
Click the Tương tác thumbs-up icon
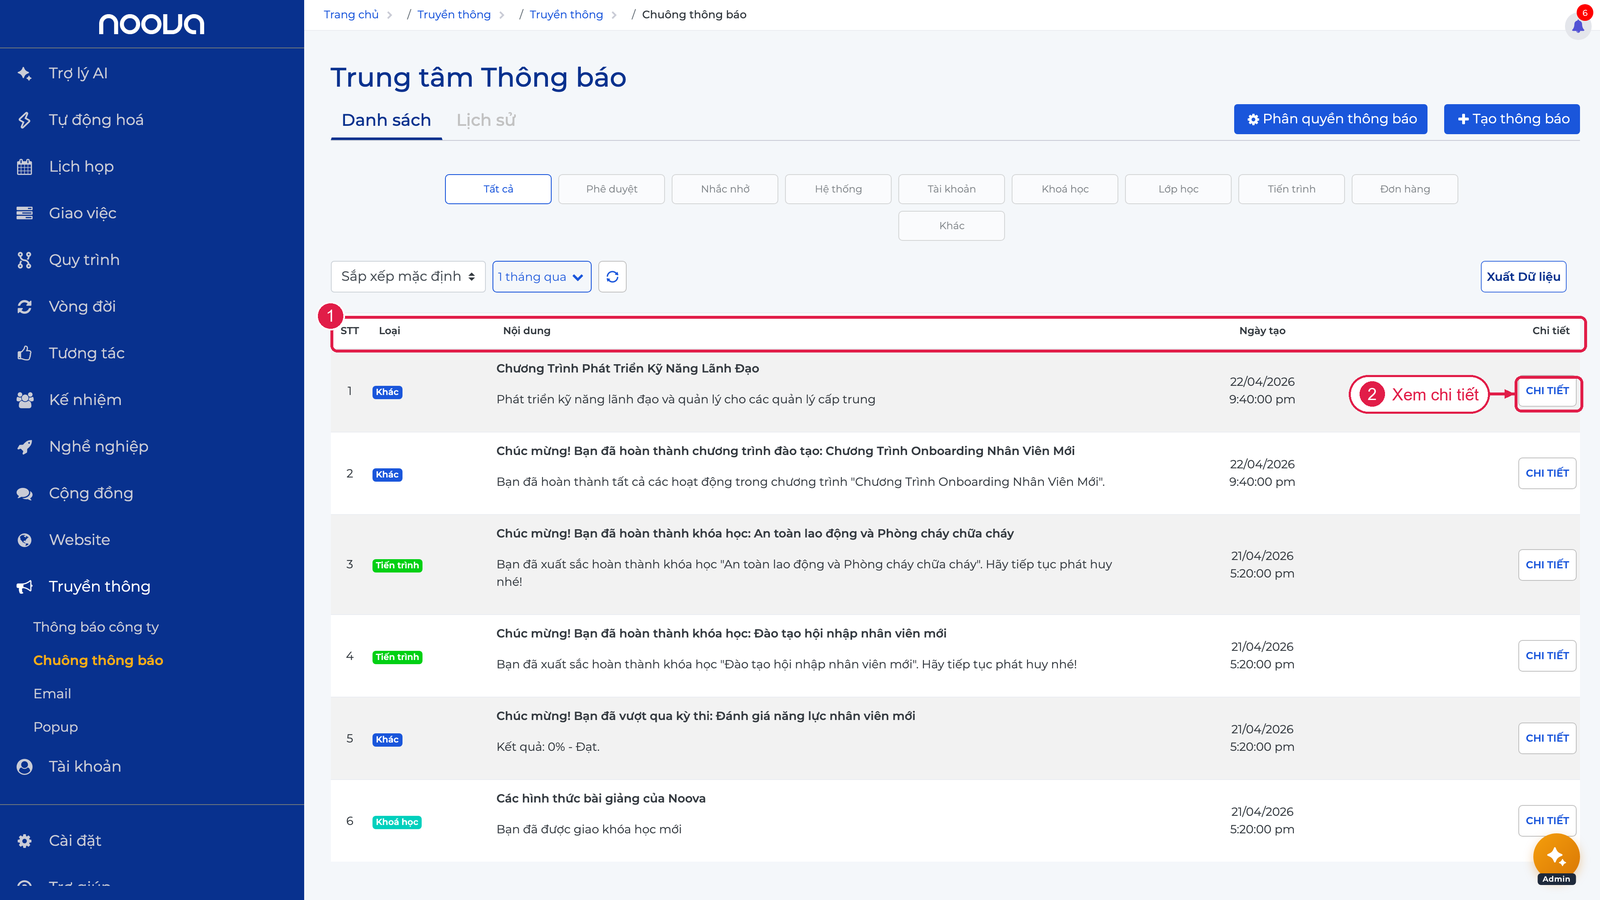25,353
